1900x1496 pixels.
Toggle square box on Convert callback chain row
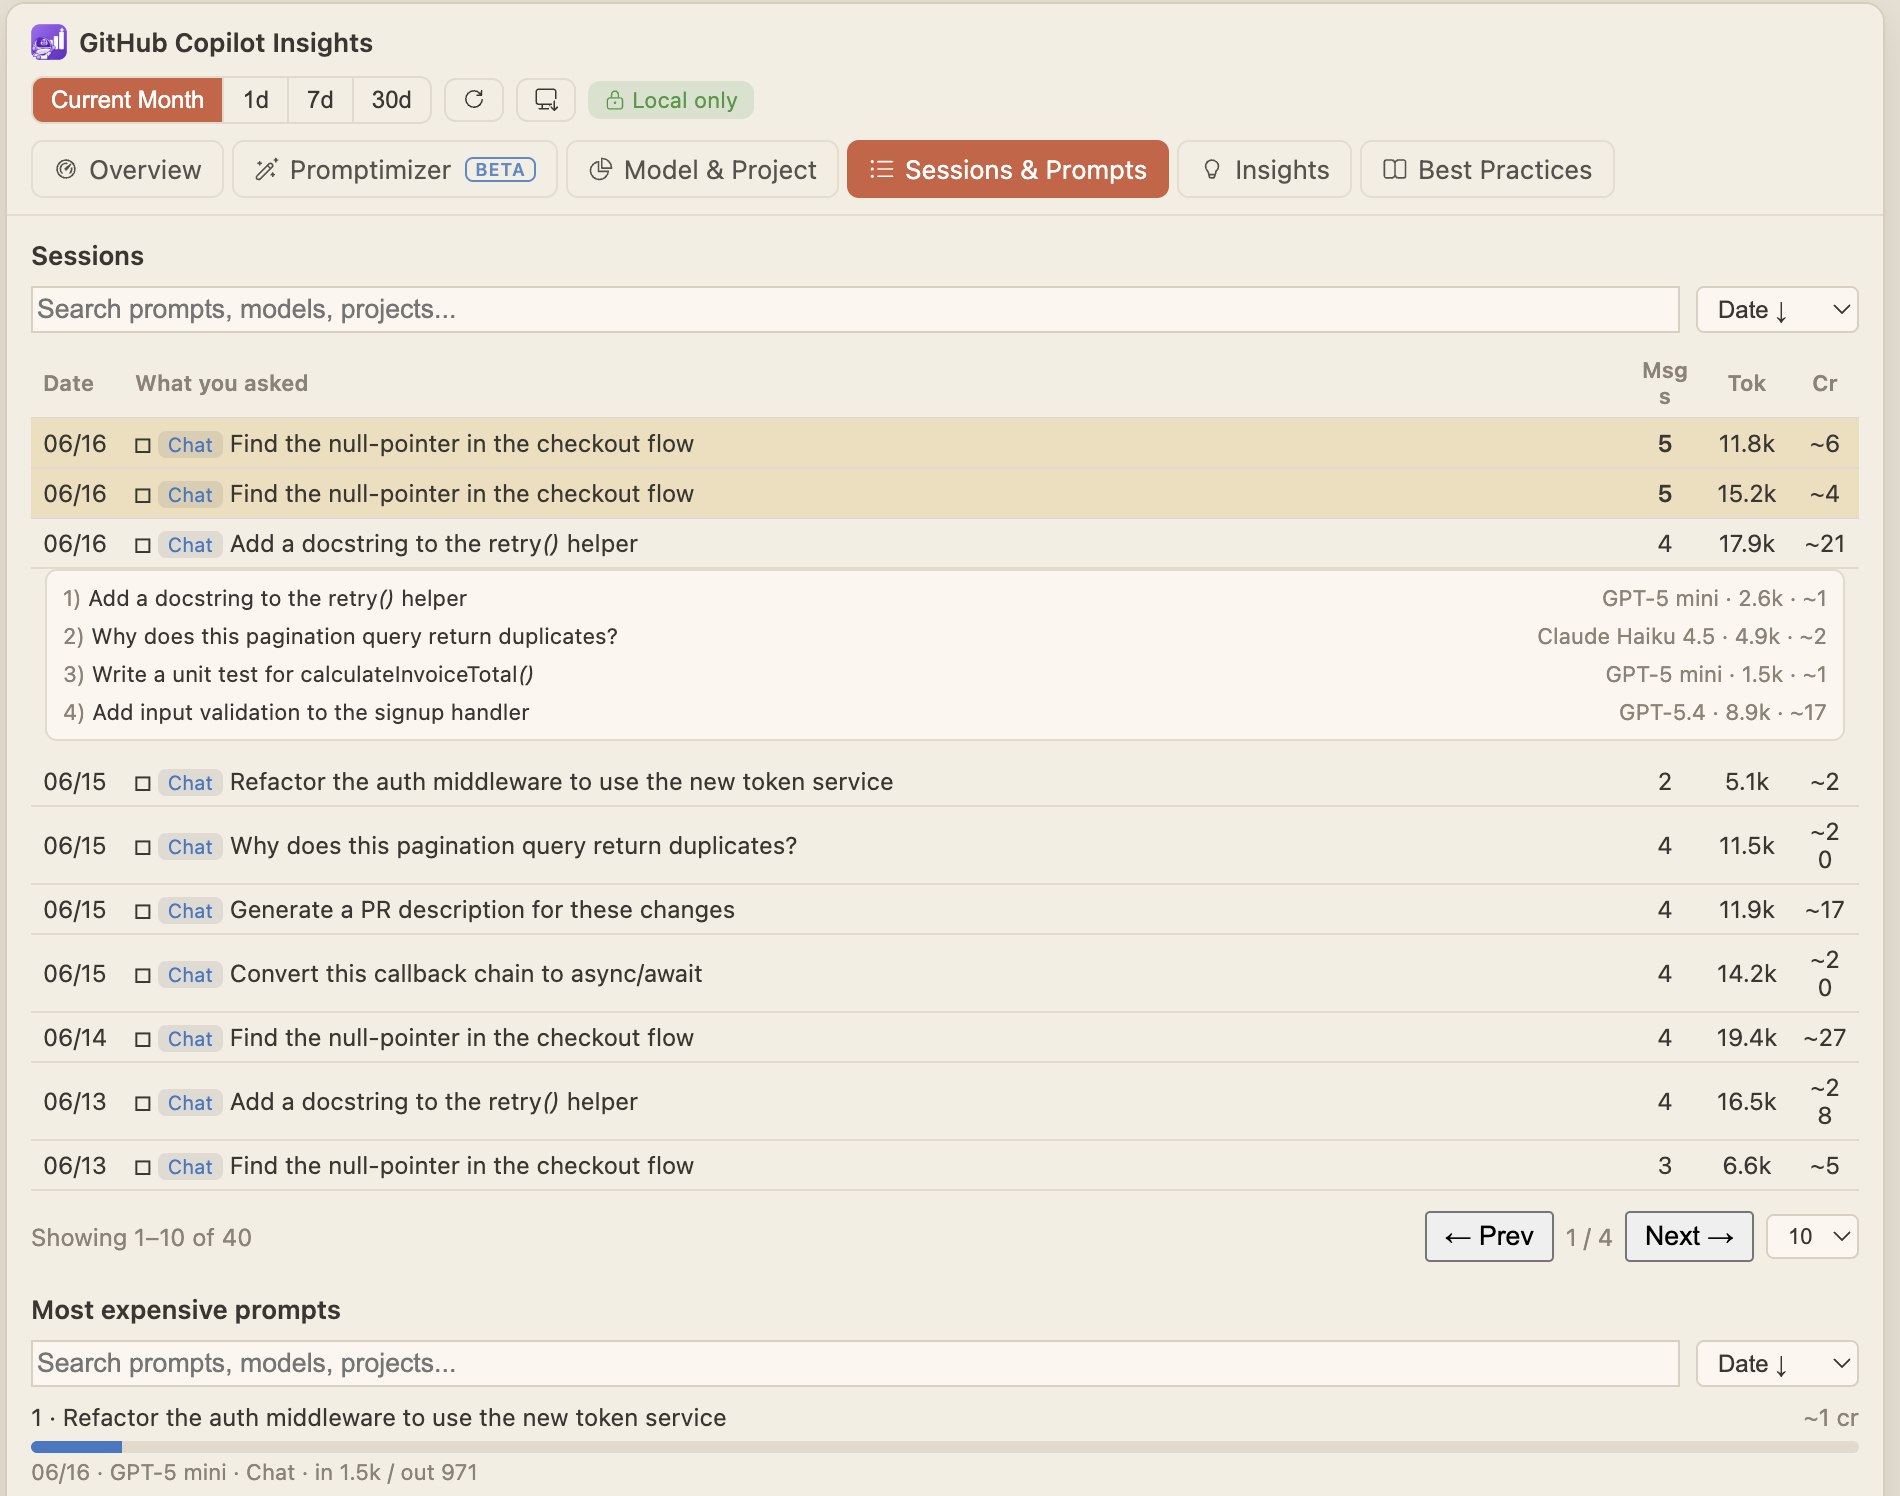(x=143, y=975)
